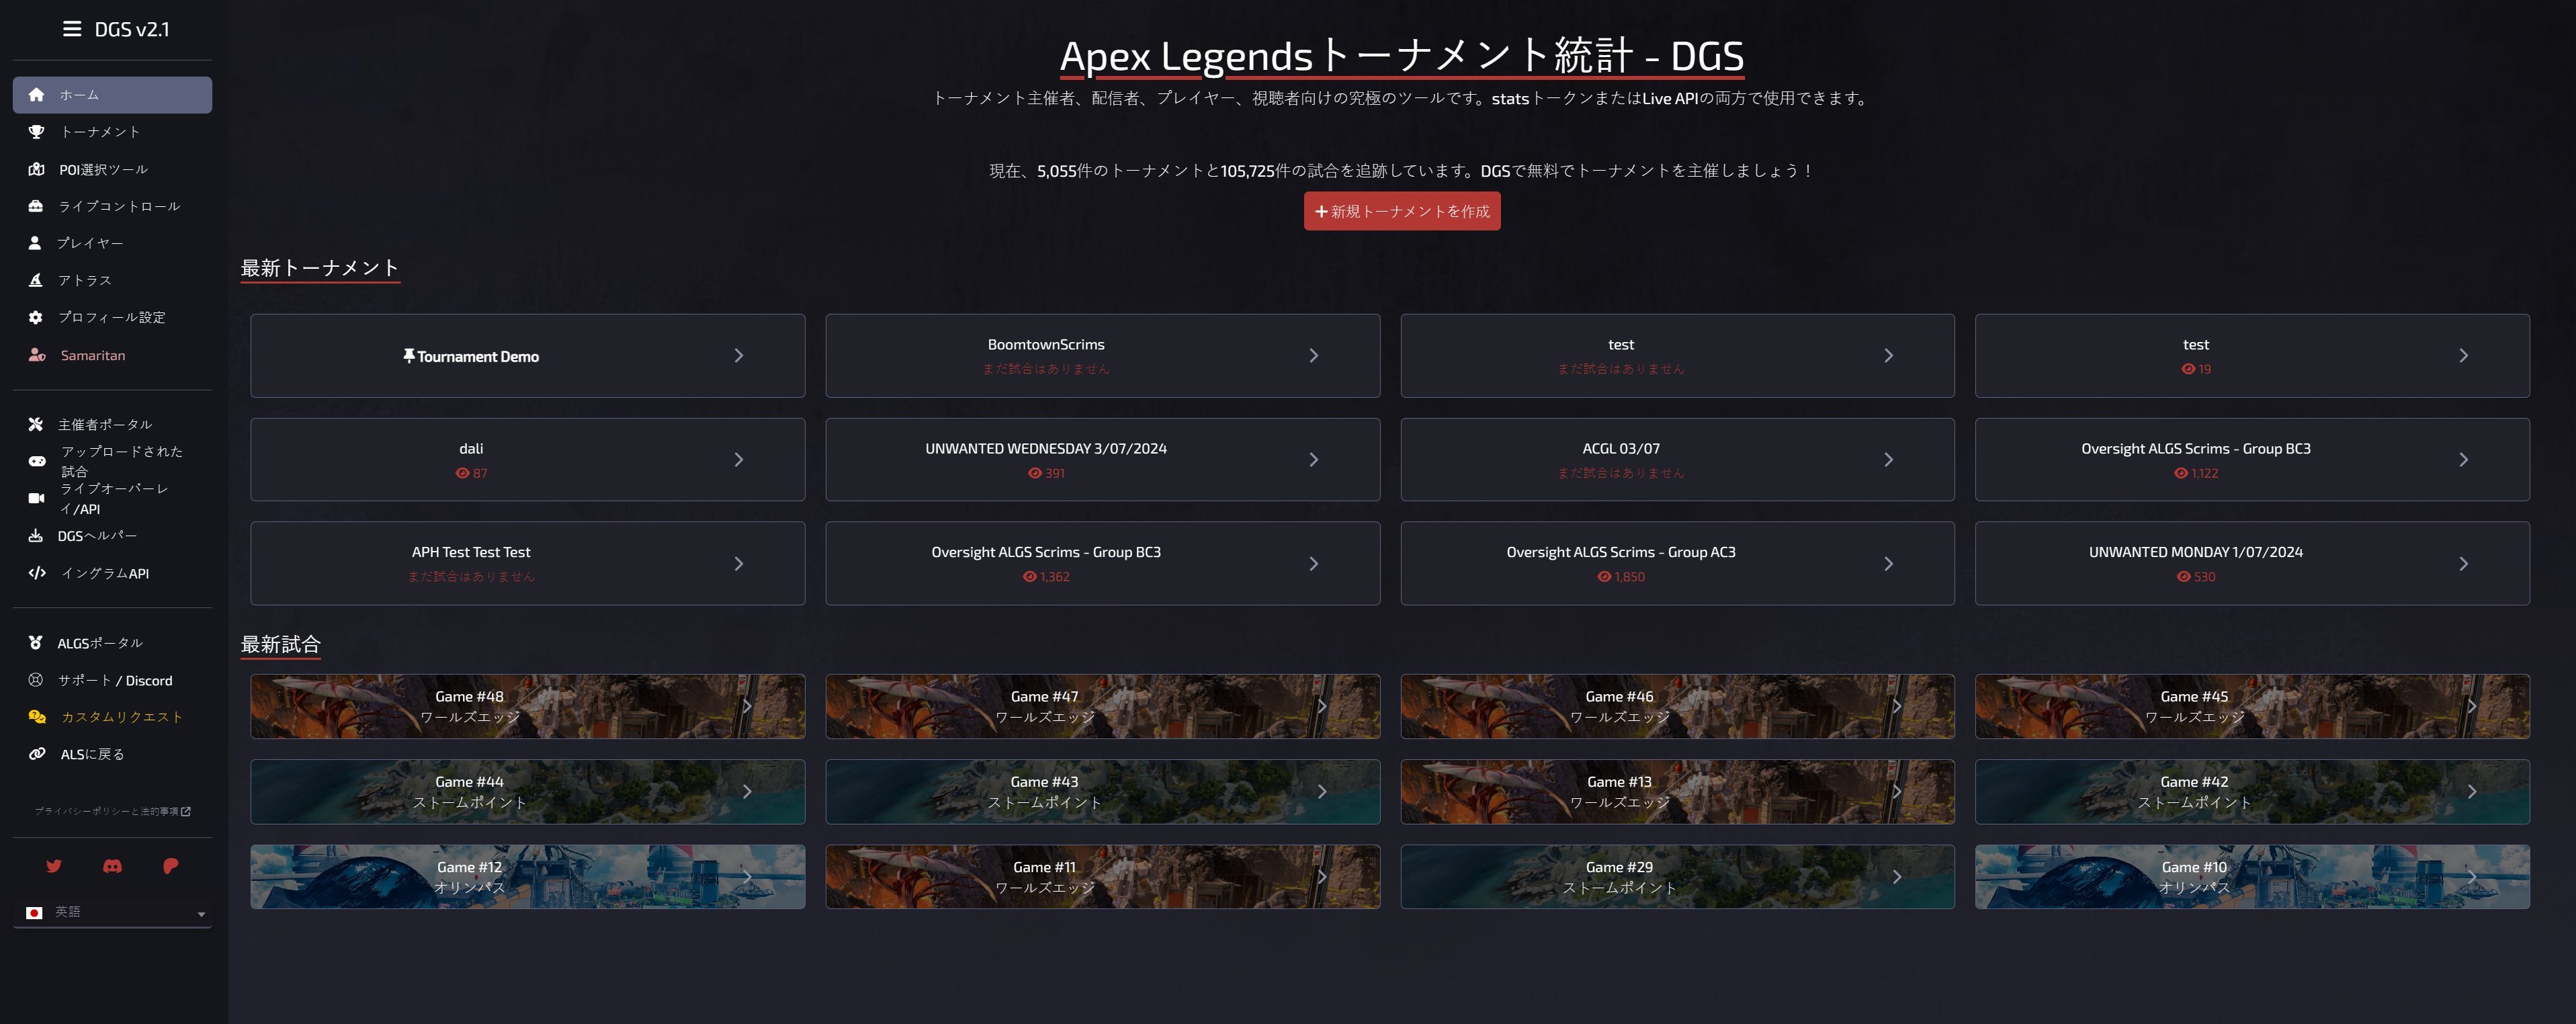
Task: Click the DGSヘルパー download icon
Action: [36, 536]
